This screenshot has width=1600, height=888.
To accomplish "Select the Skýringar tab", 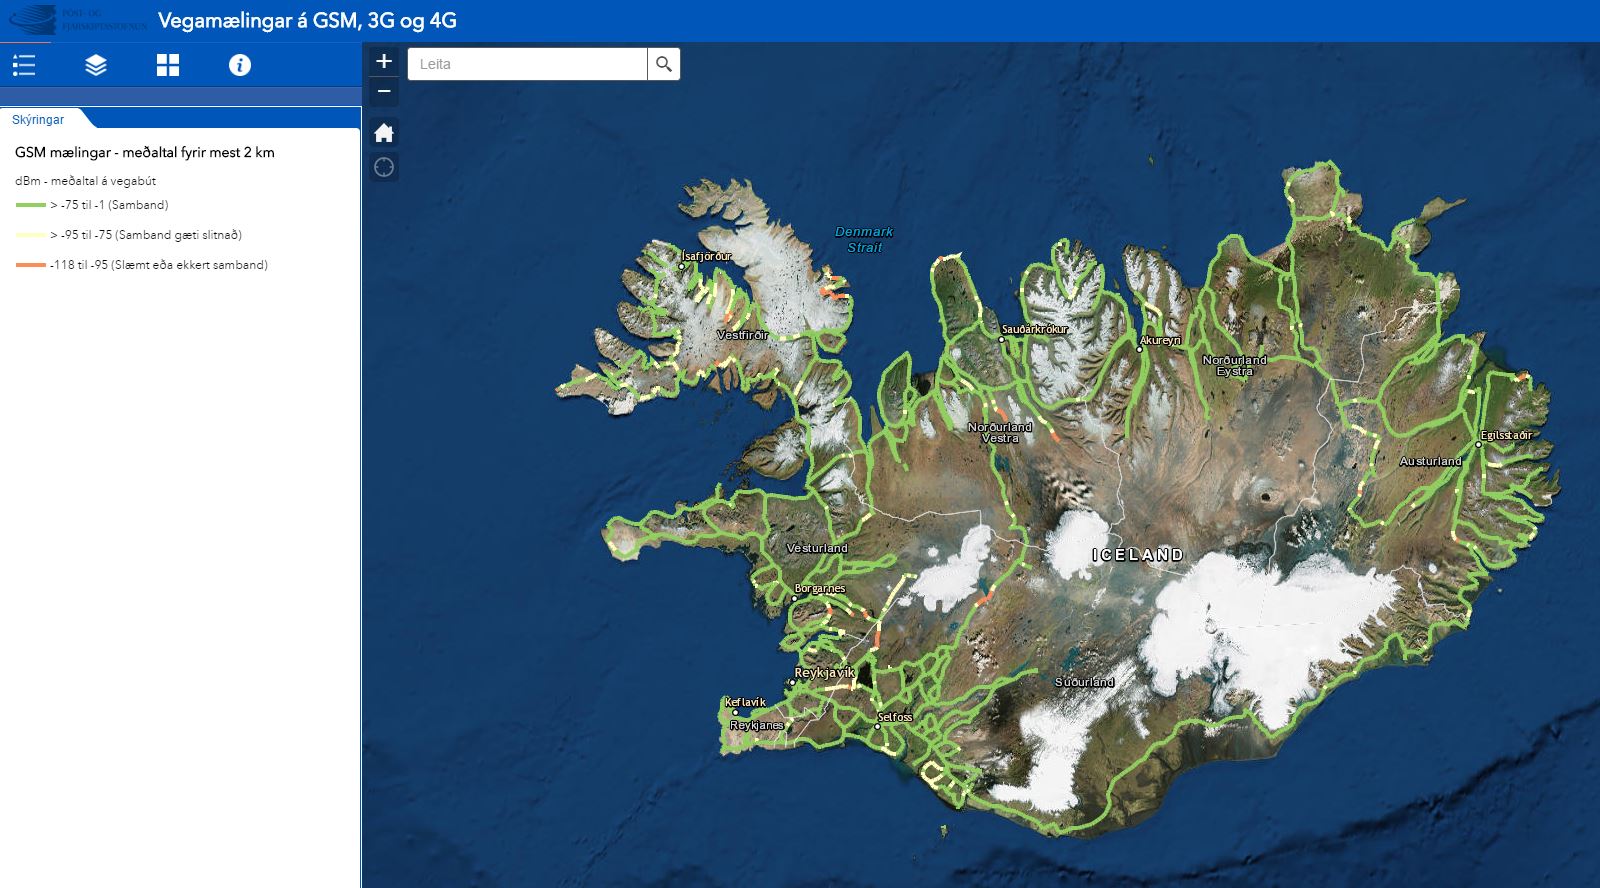I will pyautogui.click(x=38, y=120).
